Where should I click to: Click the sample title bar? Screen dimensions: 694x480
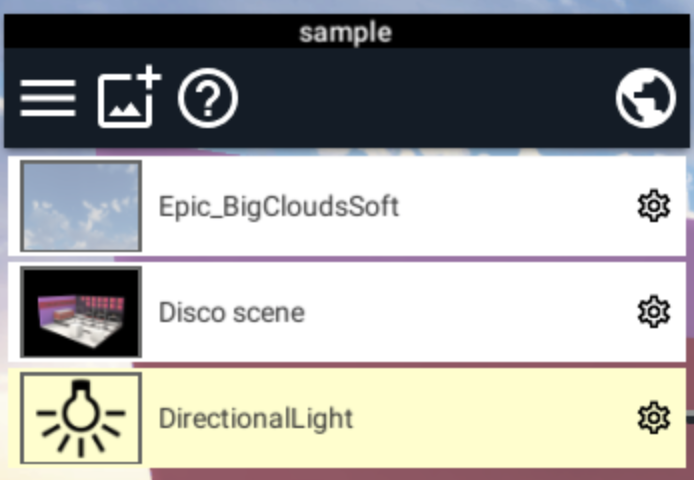(347, 31)
